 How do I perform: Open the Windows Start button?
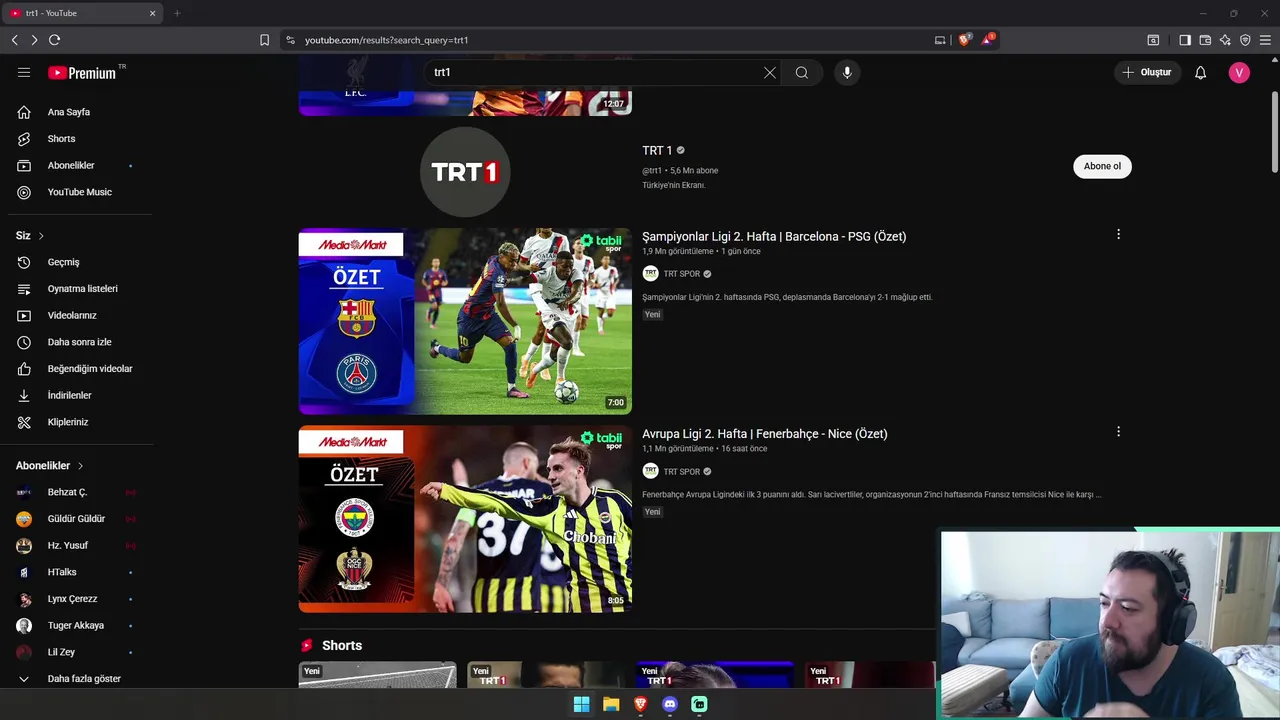[x=581, y=704]
